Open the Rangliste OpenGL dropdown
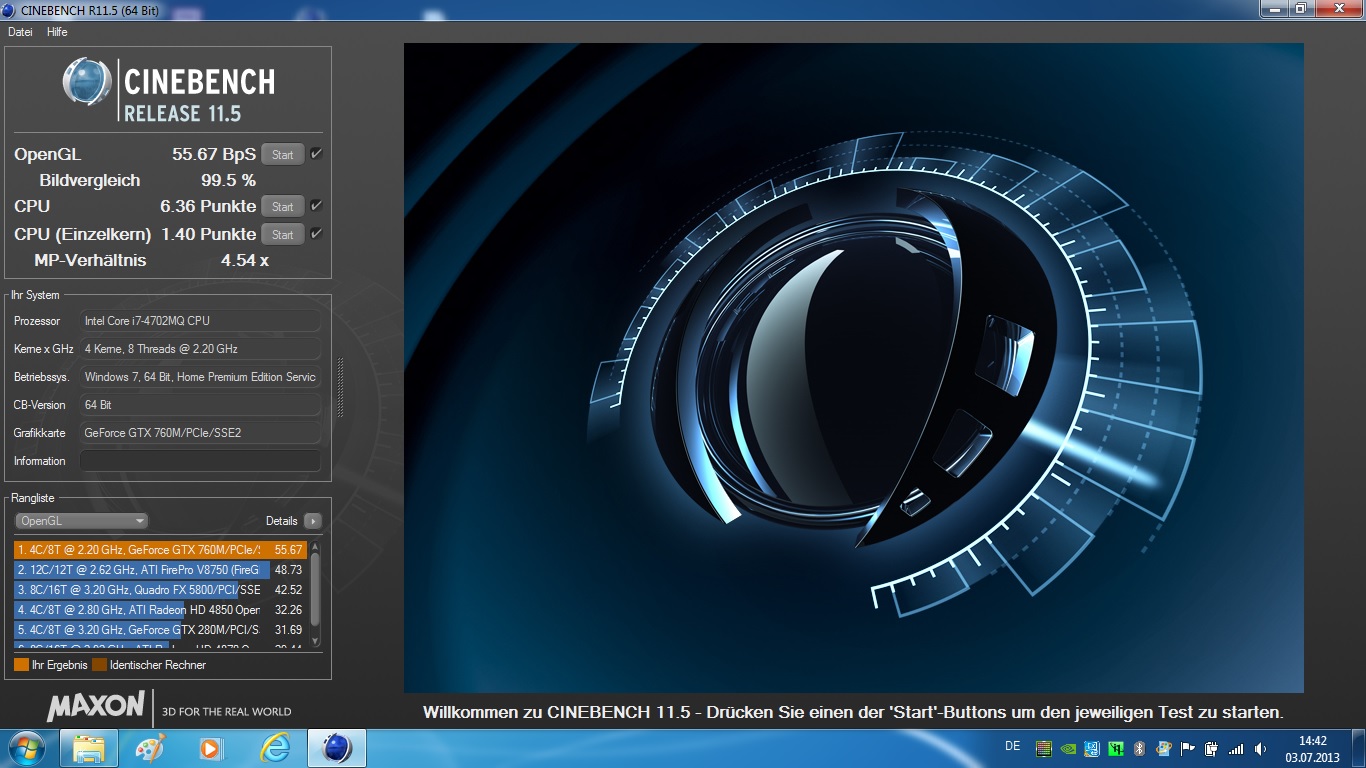1366x768 pixels. click(81, 521)
